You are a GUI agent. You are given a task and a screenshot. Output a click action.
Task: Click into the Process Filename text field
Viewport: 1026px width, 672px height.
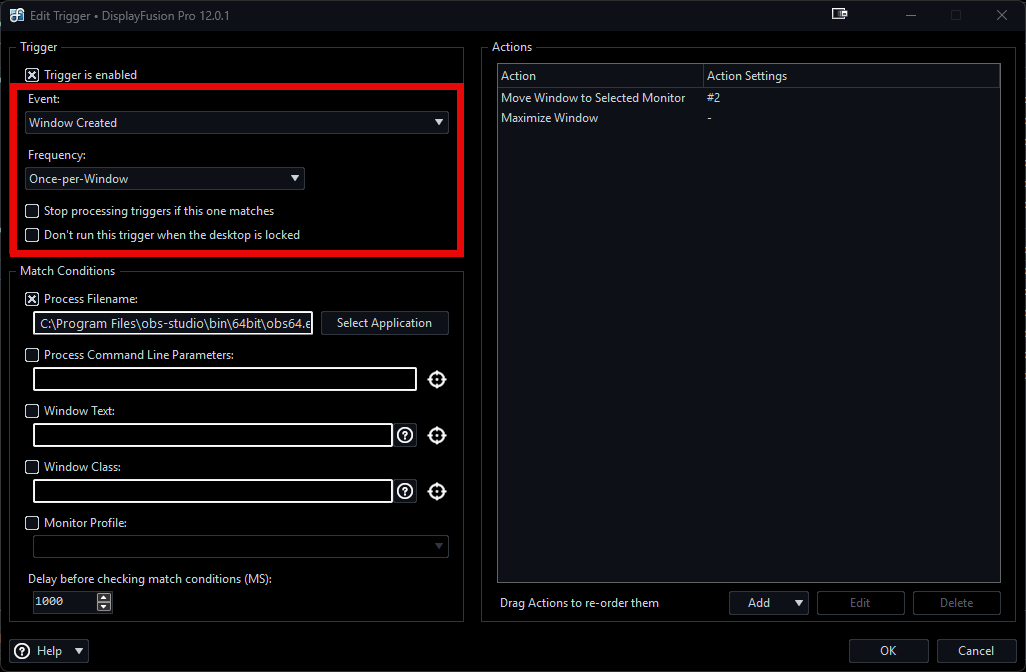(x=173, y=323)
